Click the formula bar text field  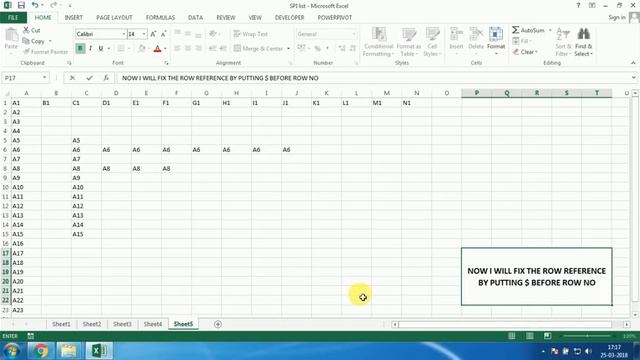pos(373,78)
